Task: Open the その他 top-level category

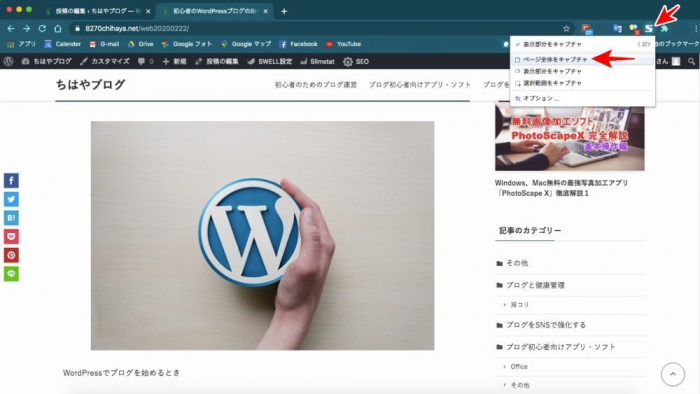Action: point(517,263)
